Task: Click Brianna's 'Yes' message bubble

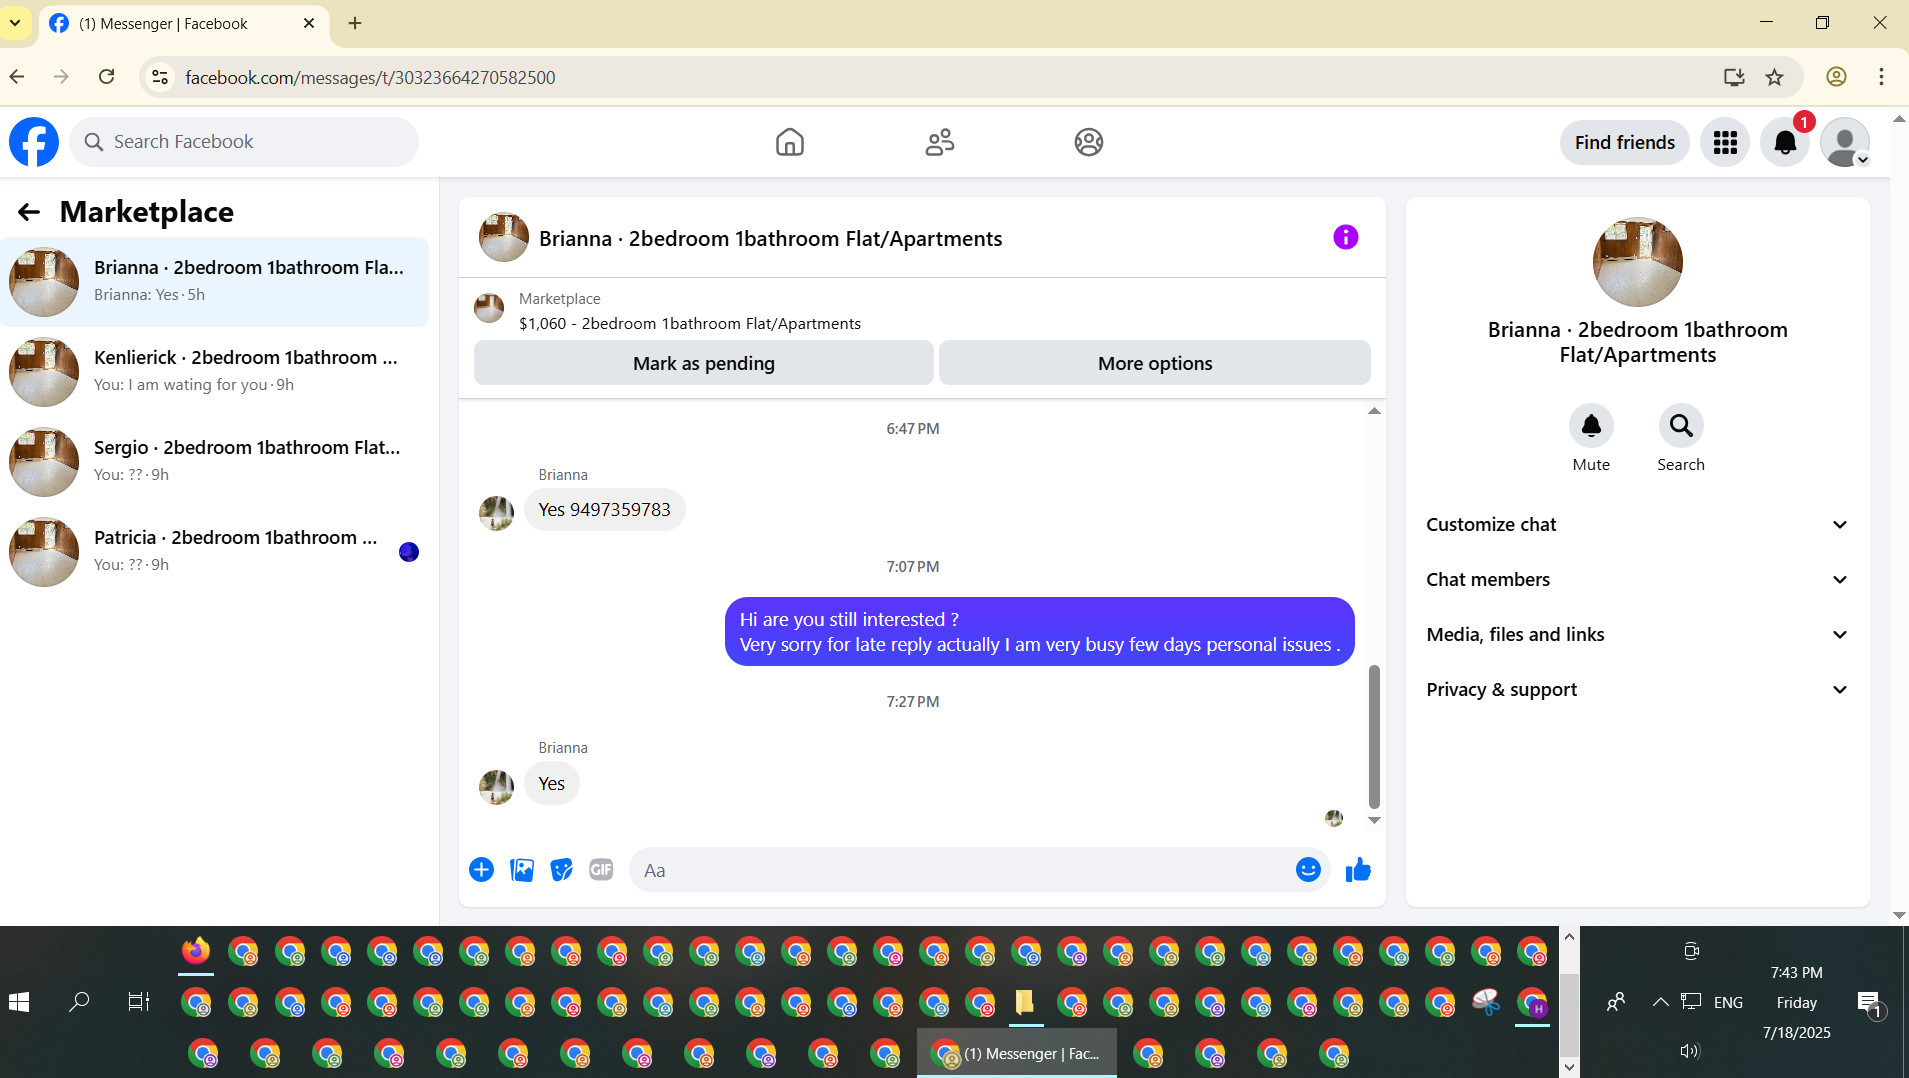Action: [x=551, y=784]
